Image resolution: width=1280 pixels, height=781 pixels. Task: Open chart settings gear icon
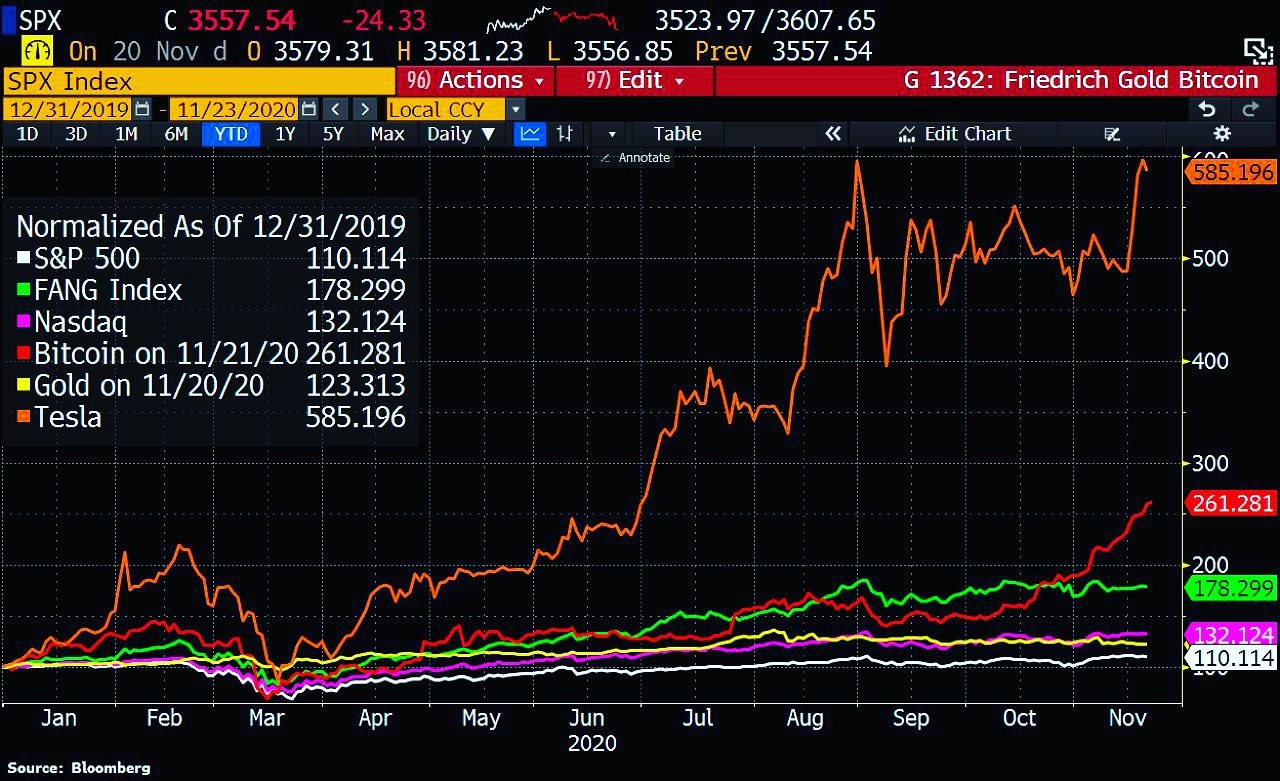[1221, 134]
